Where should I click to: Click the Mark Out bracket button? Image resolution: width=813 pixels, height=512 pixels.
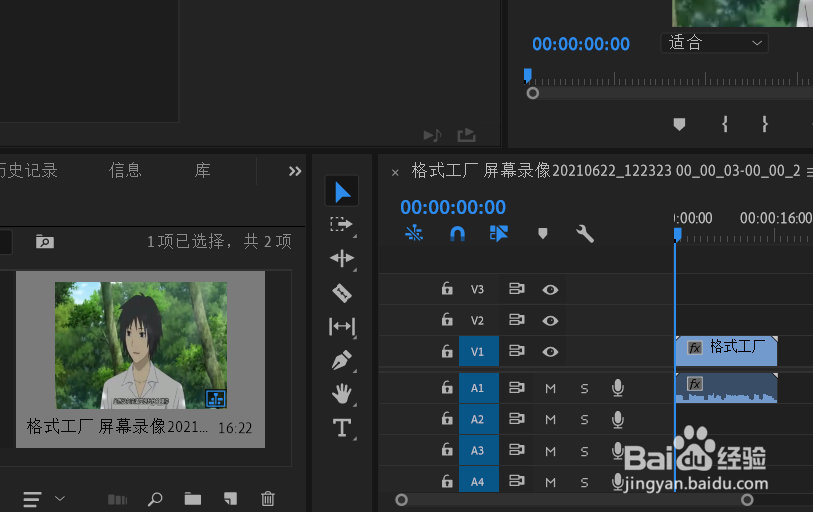765,124
